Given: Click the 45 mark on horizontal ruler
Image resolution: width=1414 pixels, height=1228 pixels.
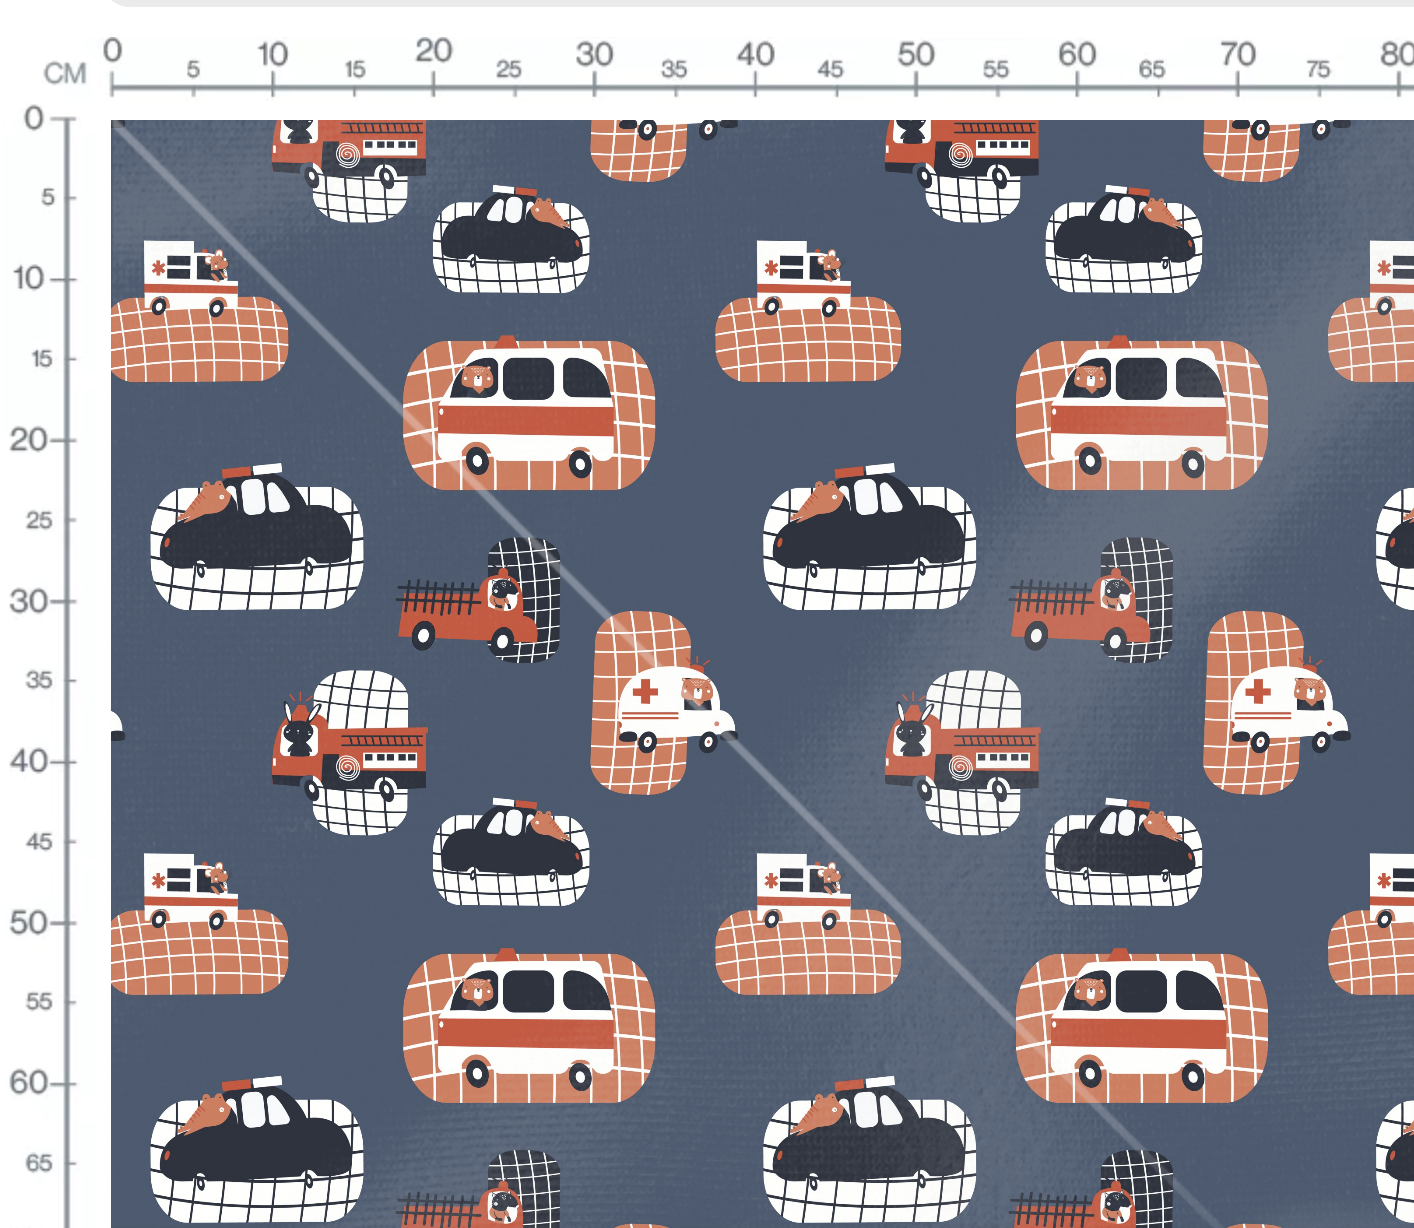Looking at the screenshot, I should [830, 69].
